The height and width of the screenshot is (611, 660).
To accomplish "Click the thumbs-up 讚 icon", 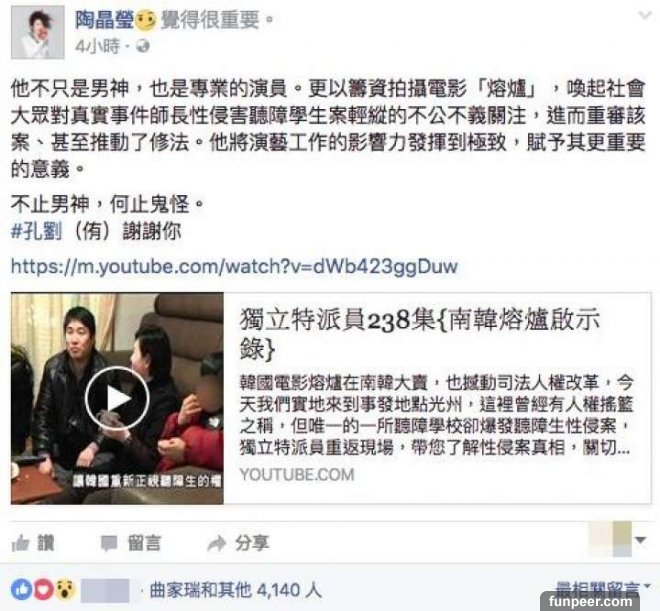I will pos(20,543).
